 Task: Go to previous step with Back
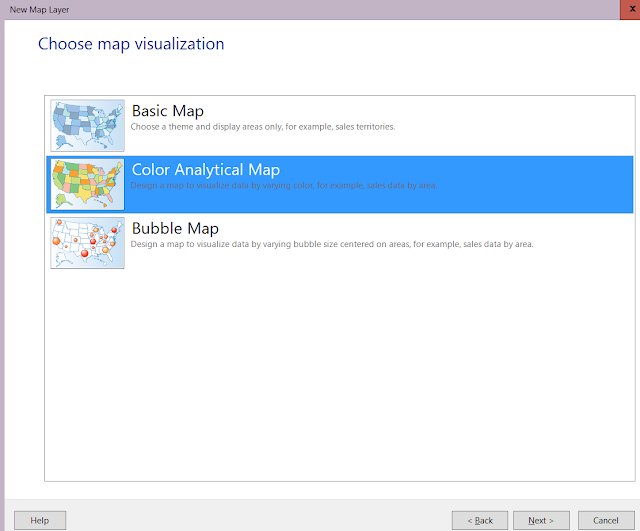(x=480, y=520)
